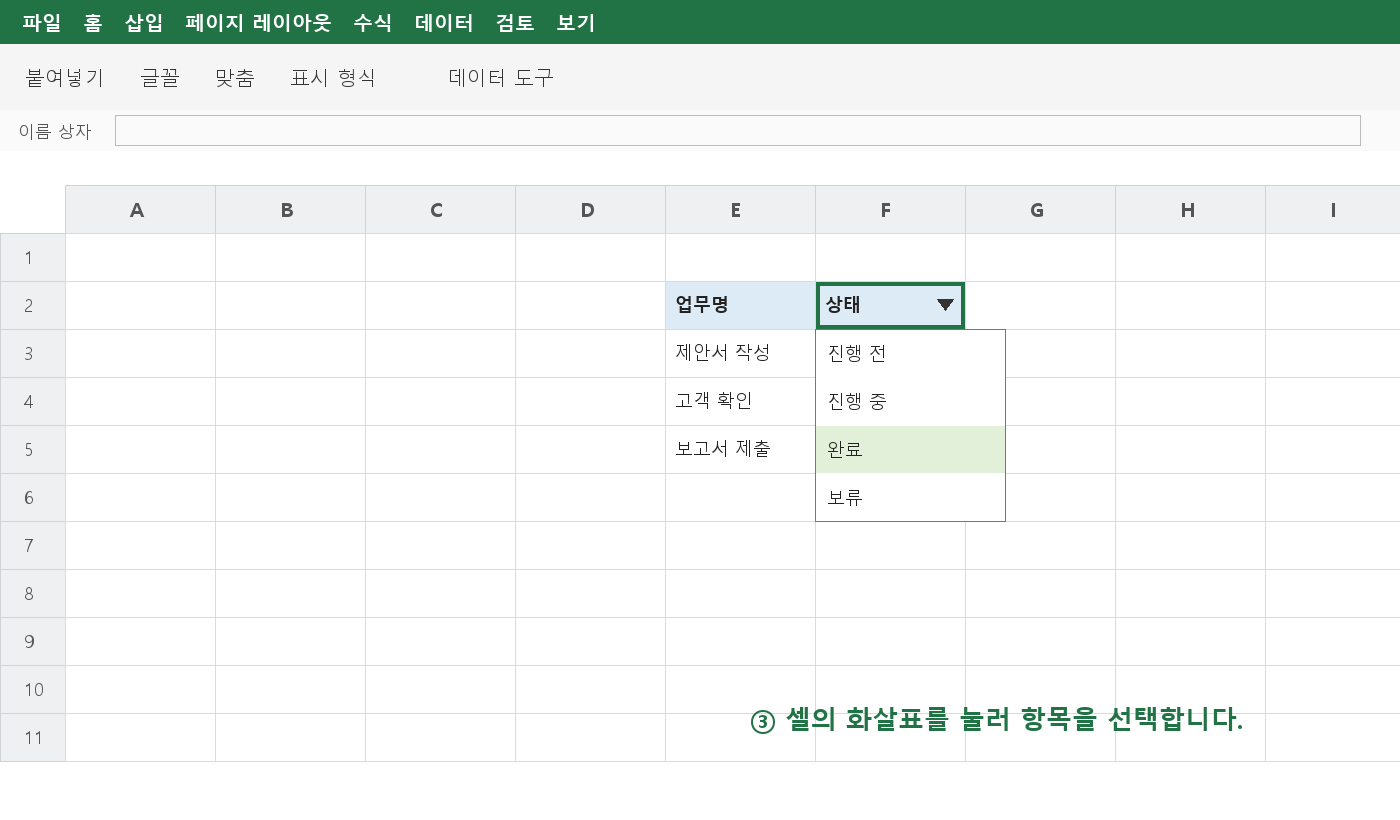
Task: Open the 맞춤 ribbon group
Action: click(x=235, y=78)
